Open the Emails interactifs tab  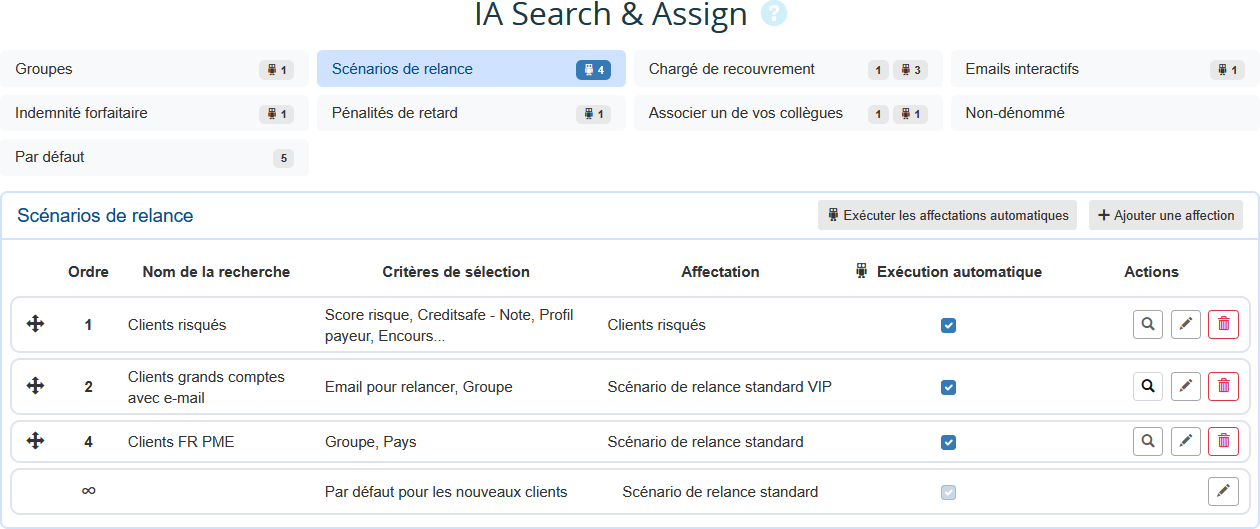pyautogui.click(x=1104, y=69)
